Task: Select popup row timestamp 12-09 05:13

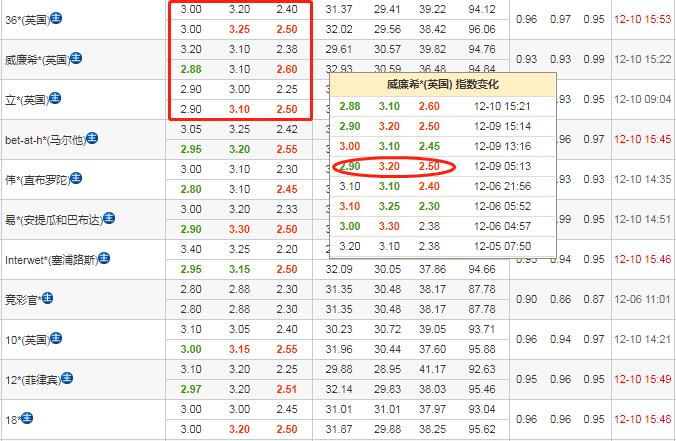Action: click(502, 166)
